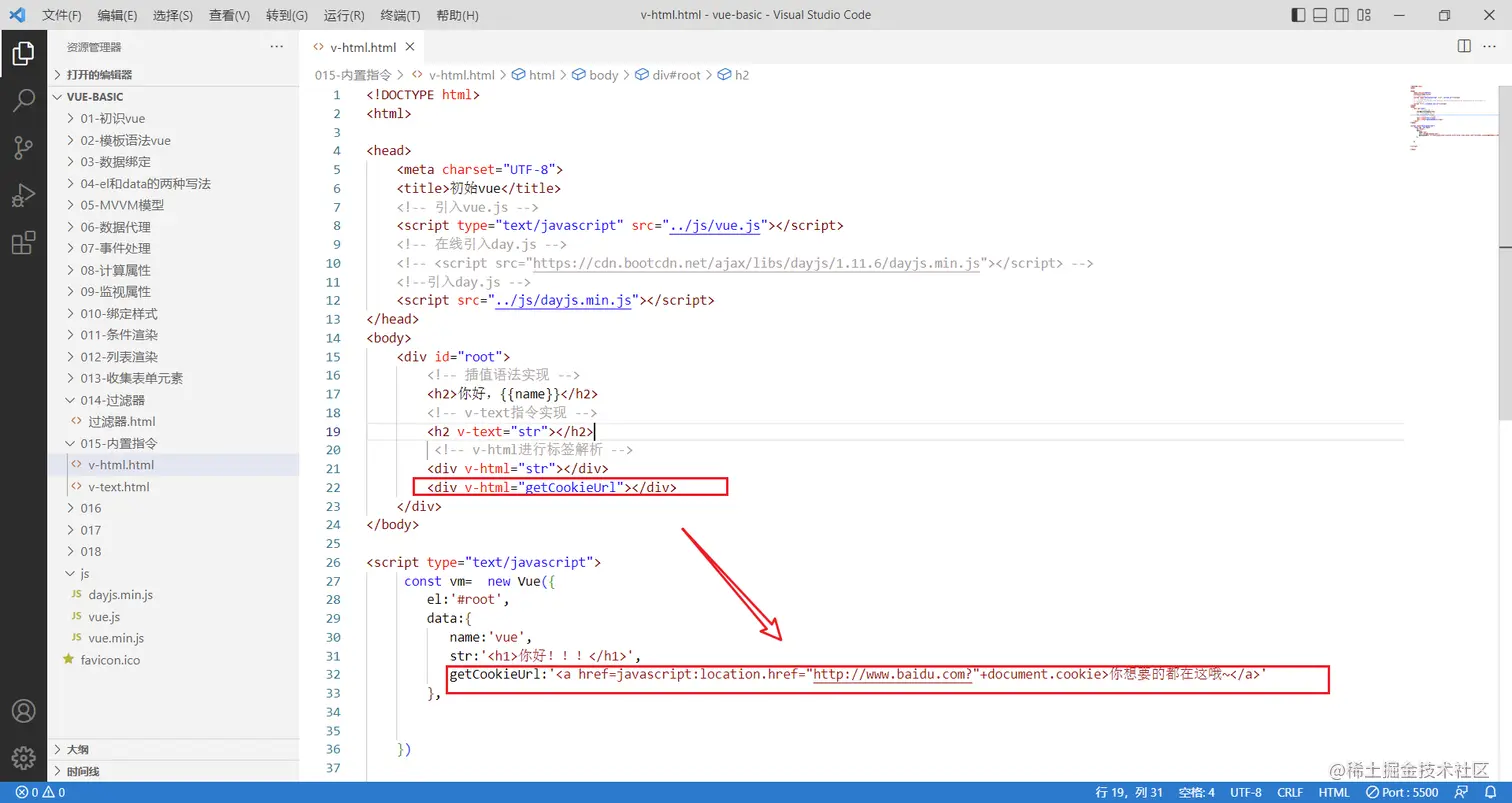
Task: Open 转到(G) menu
Action: click(287, 15)
